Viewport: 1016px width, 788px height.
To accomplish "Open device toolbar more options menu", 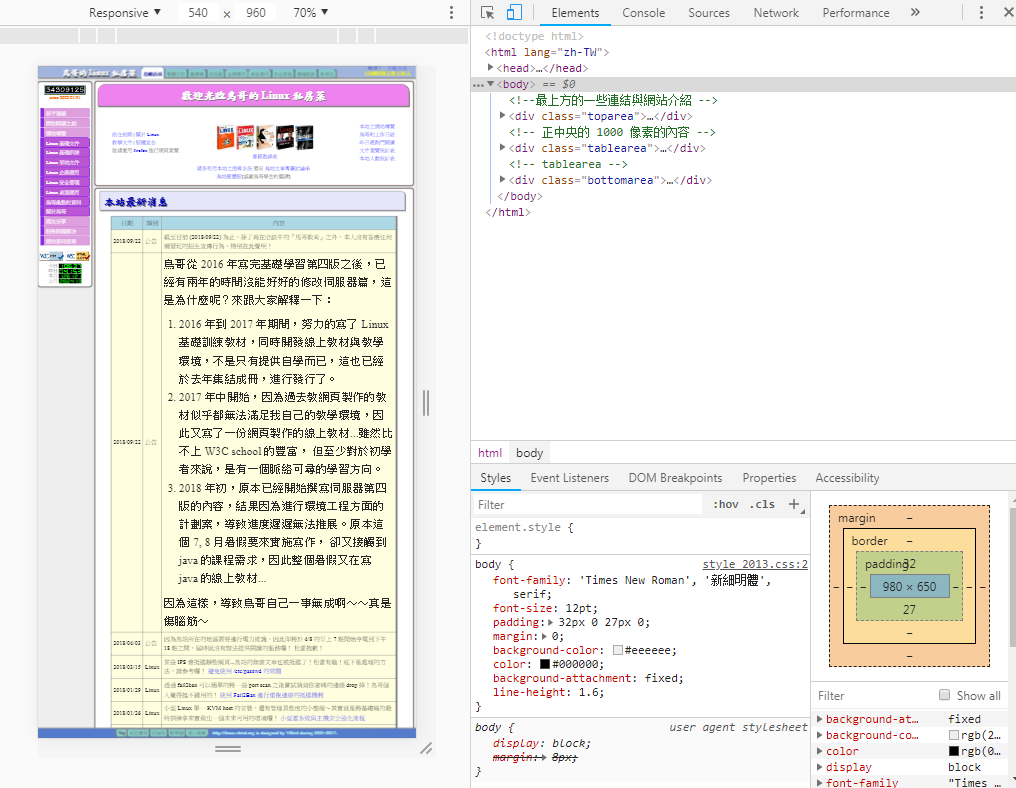I will [x=451, y=13].
